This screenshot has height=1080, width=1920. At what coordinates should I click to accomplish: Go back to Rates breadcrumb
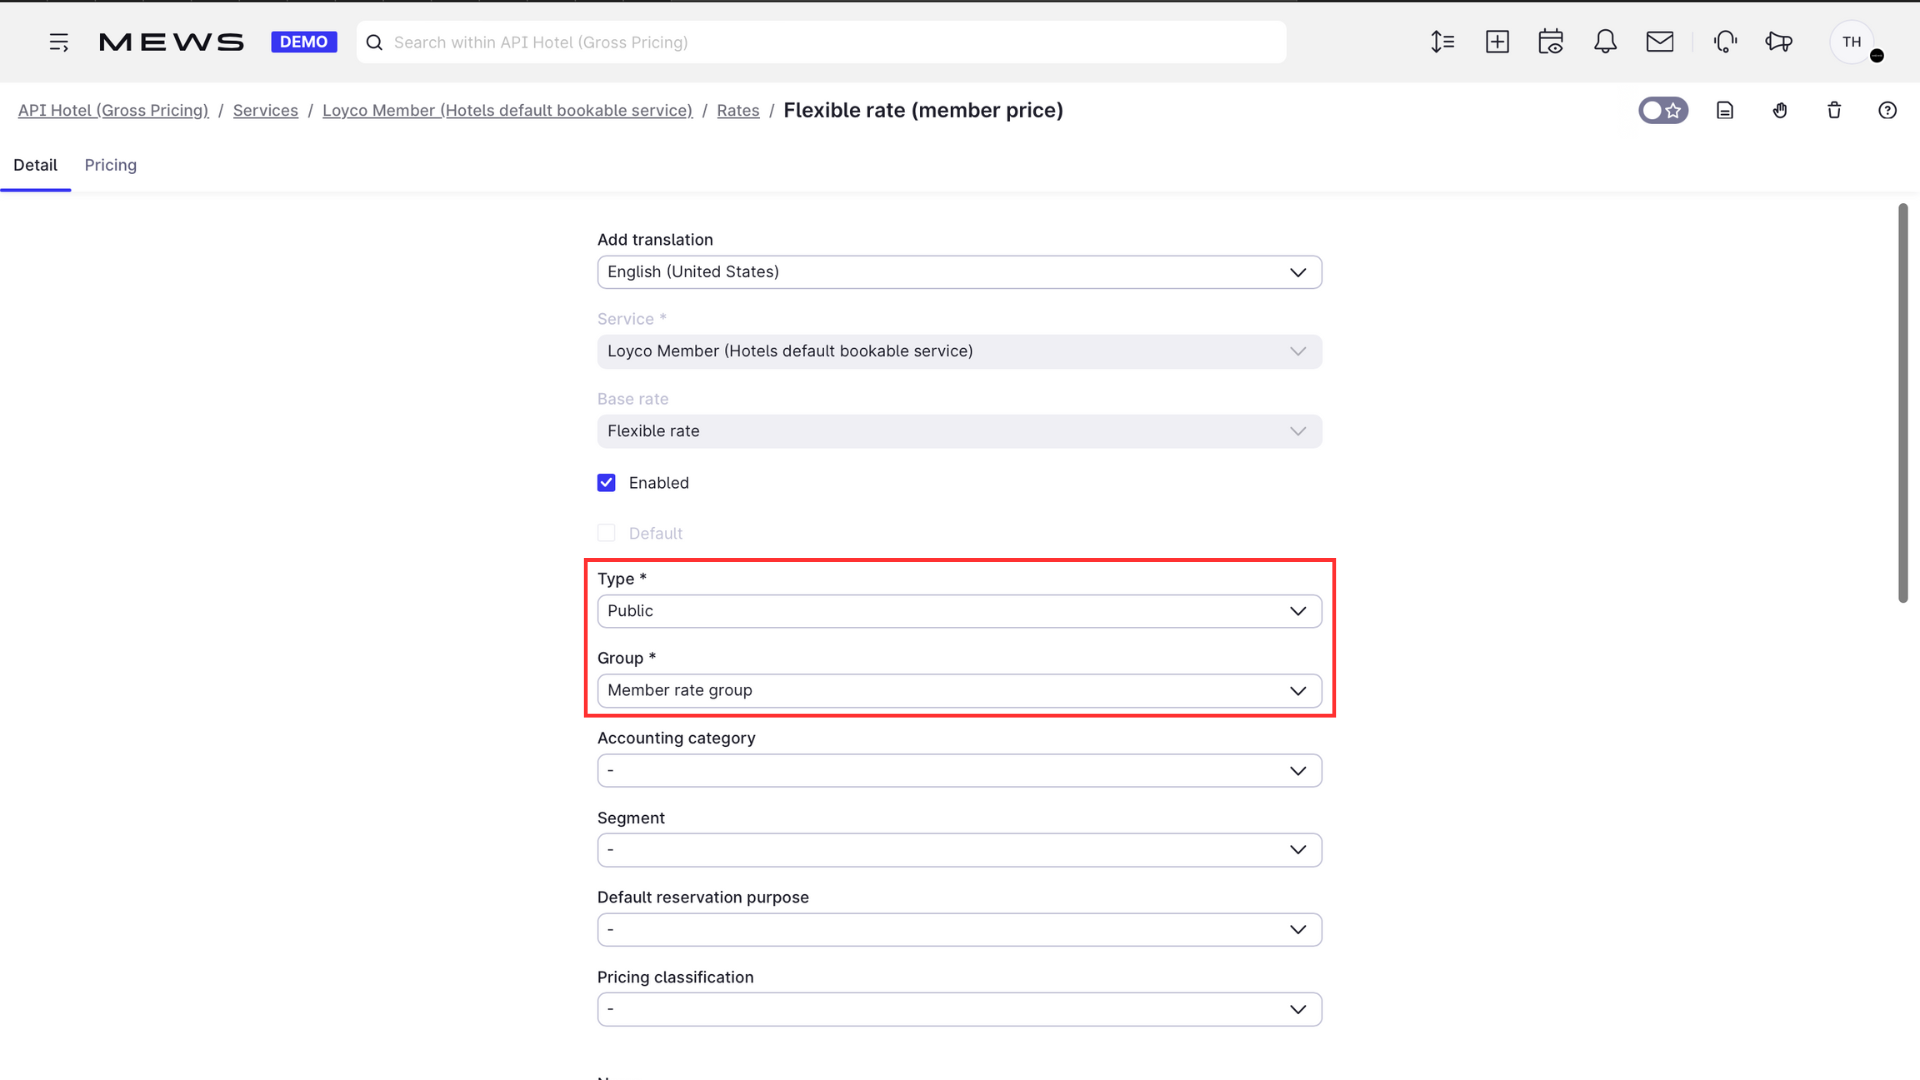coord(738,110)
